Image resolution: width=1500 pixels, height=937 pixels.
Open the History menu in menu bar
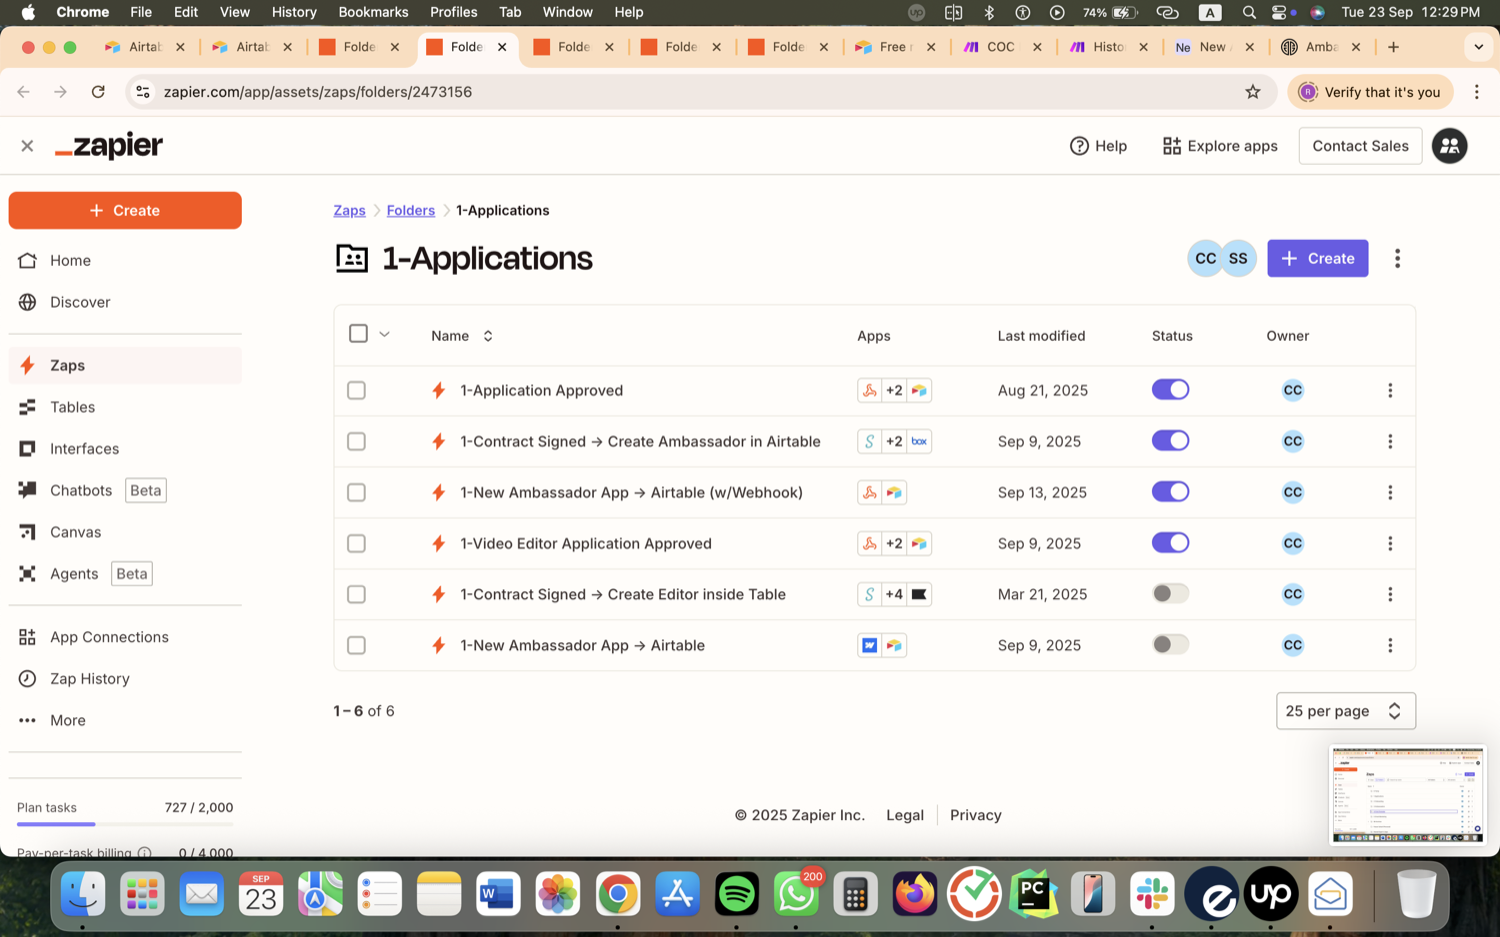[x=294, y=12]
